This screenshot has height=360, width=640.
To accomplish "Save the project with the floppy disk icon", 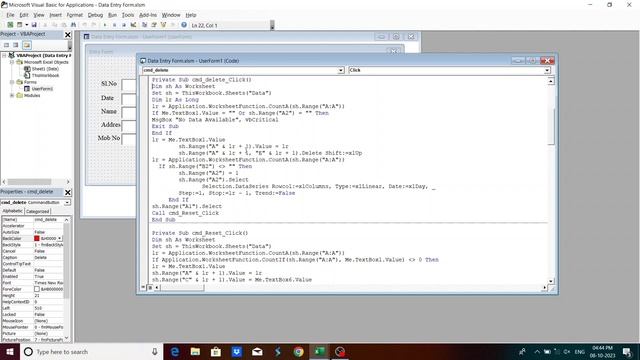I will [x=34, y=25].
